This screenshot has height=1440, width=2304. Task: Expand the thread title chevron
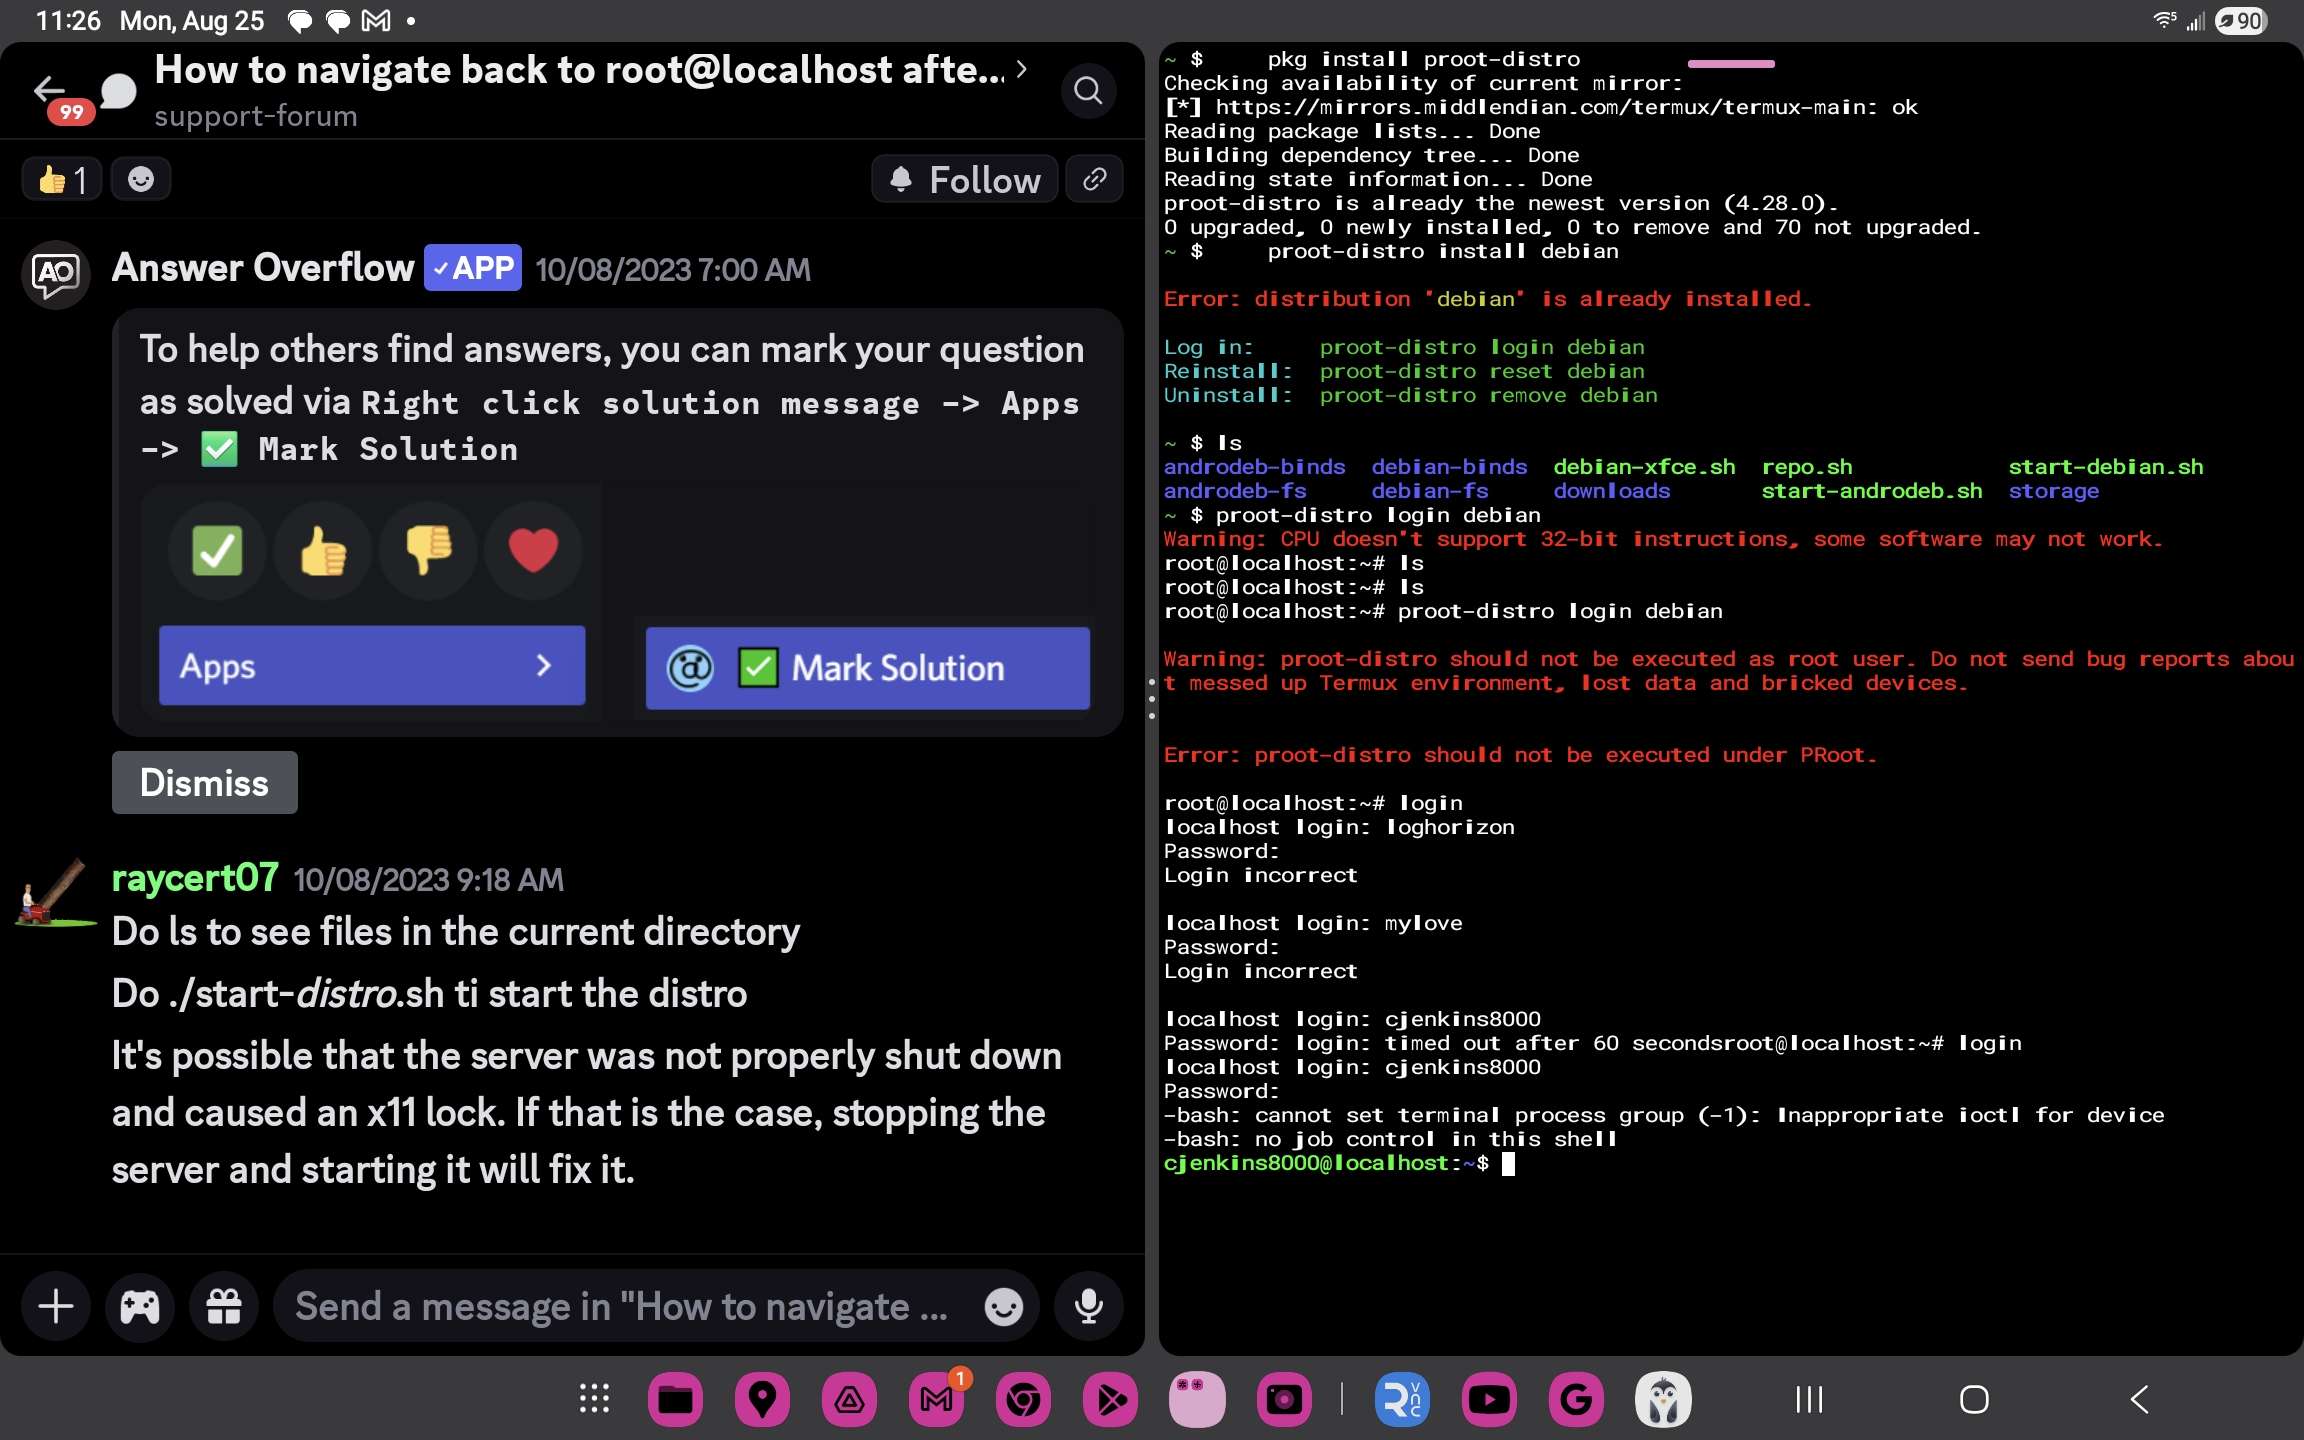1021,69
